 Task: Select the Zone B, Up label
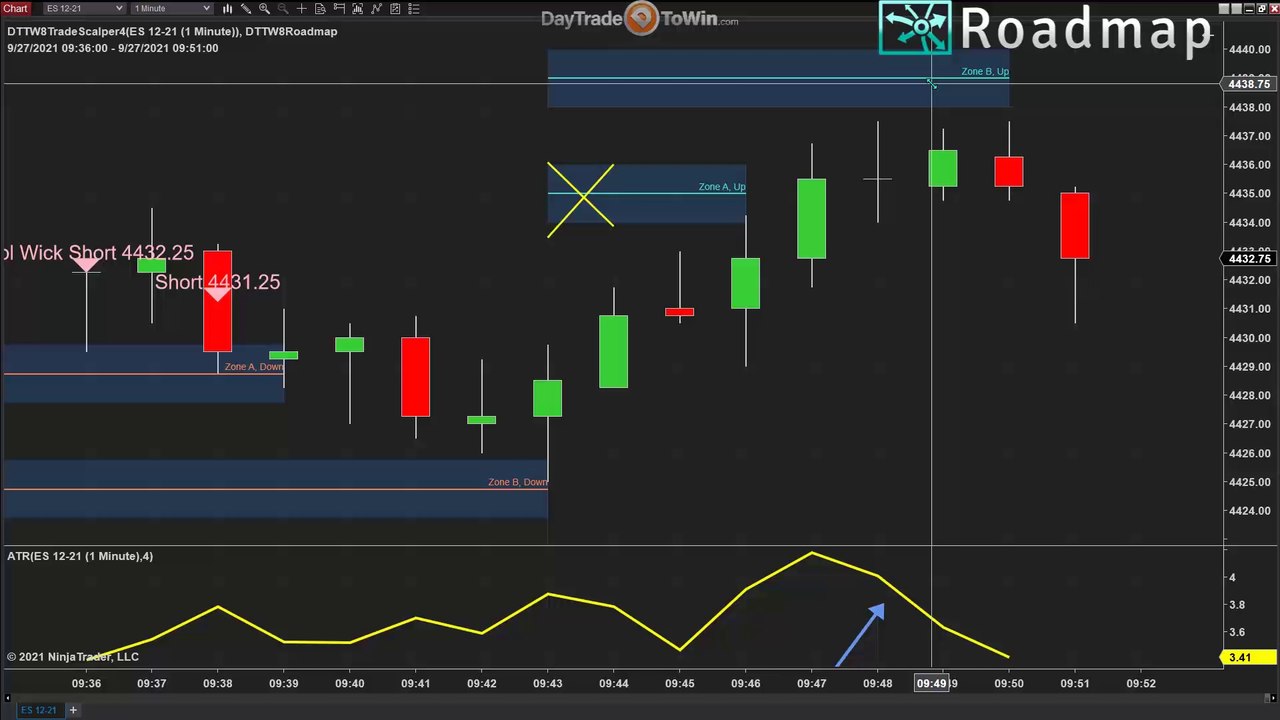click(985, 72)
